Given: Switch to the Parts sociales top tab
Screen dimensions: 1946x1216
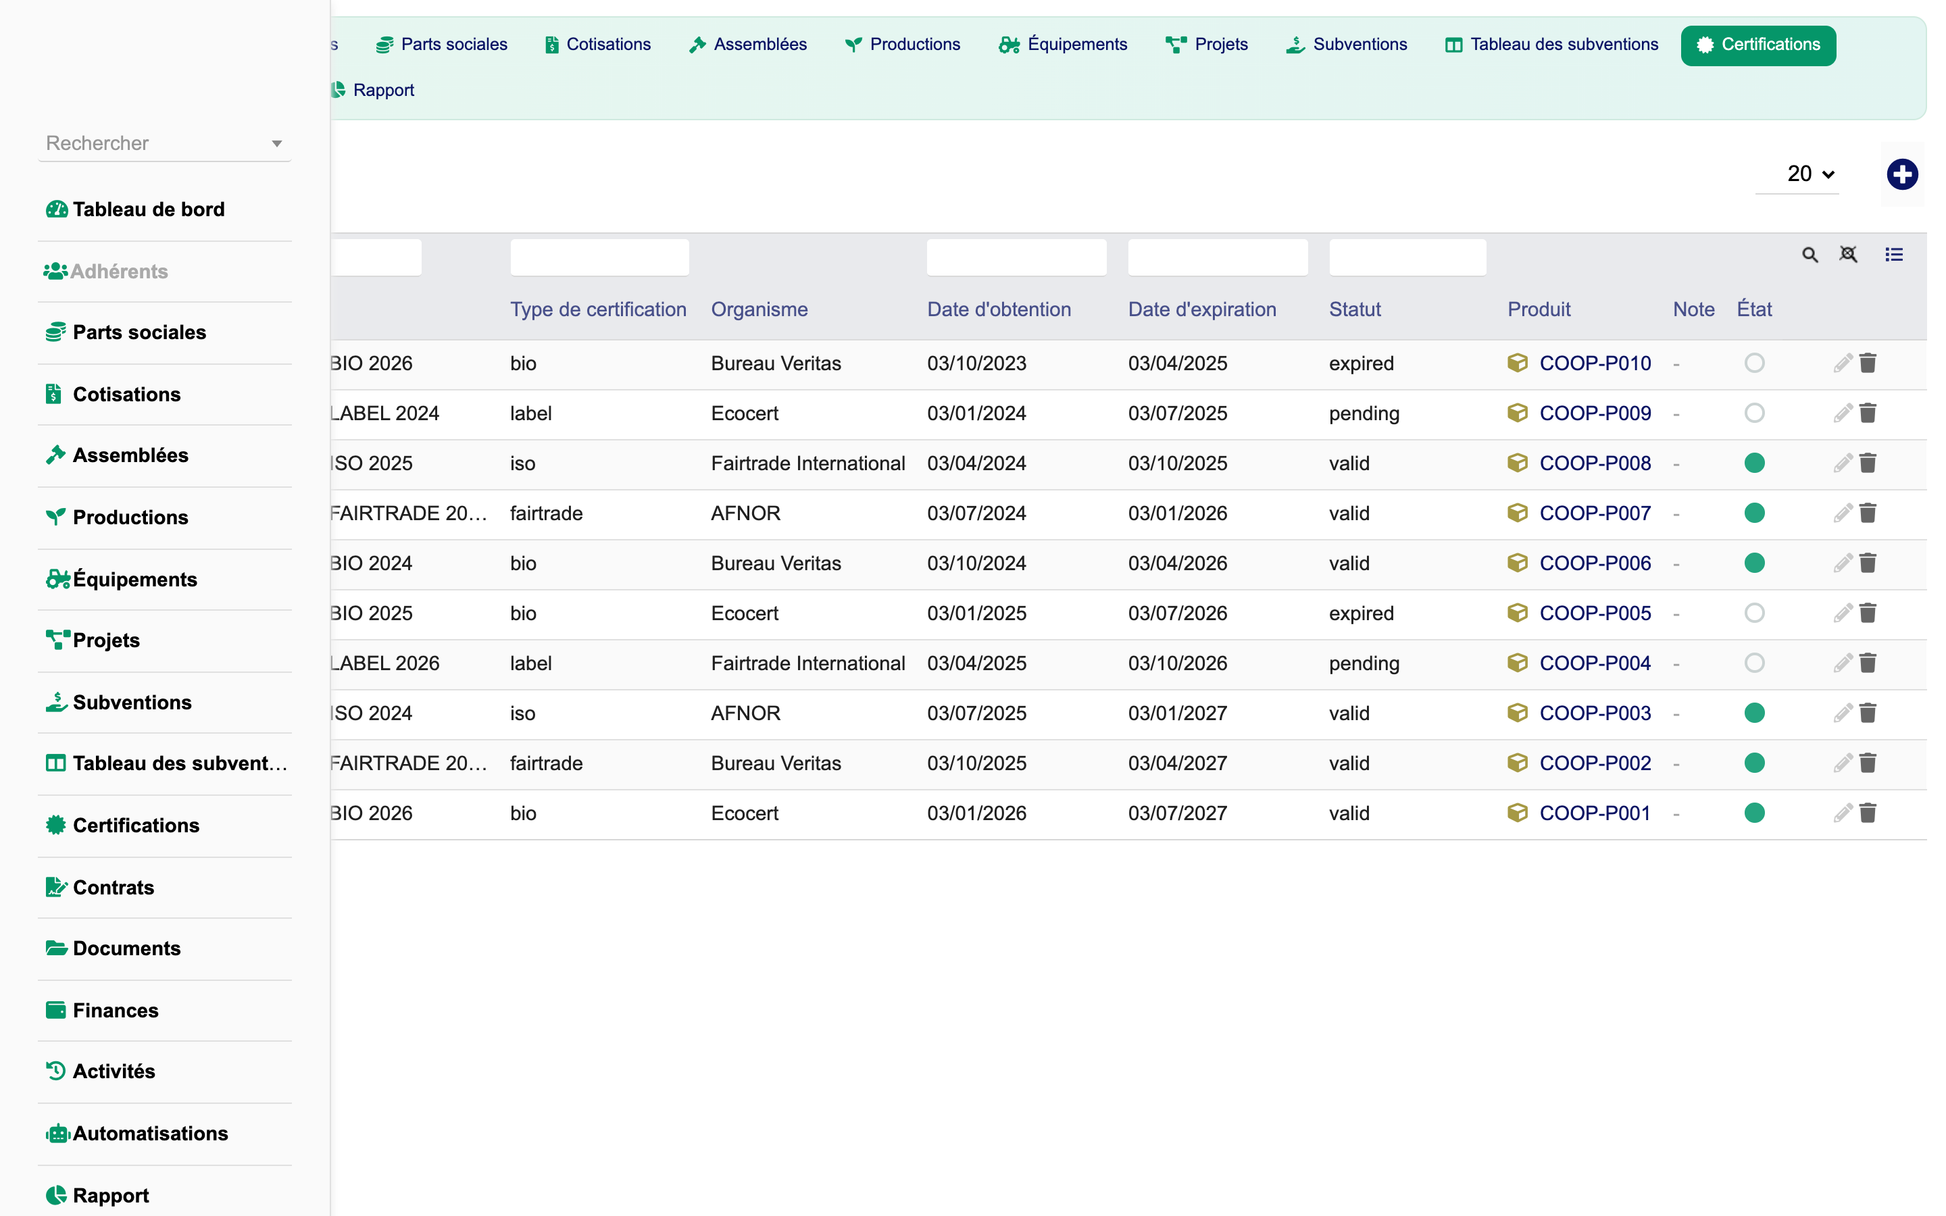Looking at the screenshot, I should pyautogui.click(x=441, y=44).
